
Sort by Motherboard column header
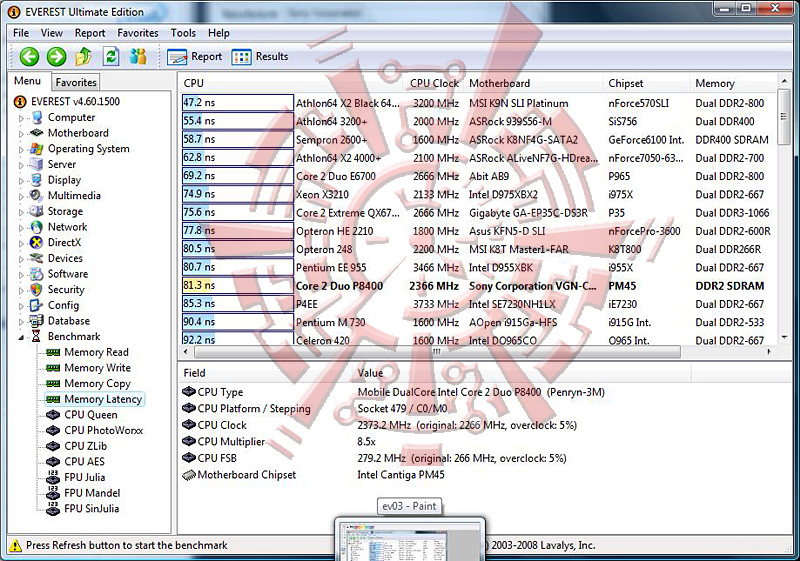click(x=534, y=83)
